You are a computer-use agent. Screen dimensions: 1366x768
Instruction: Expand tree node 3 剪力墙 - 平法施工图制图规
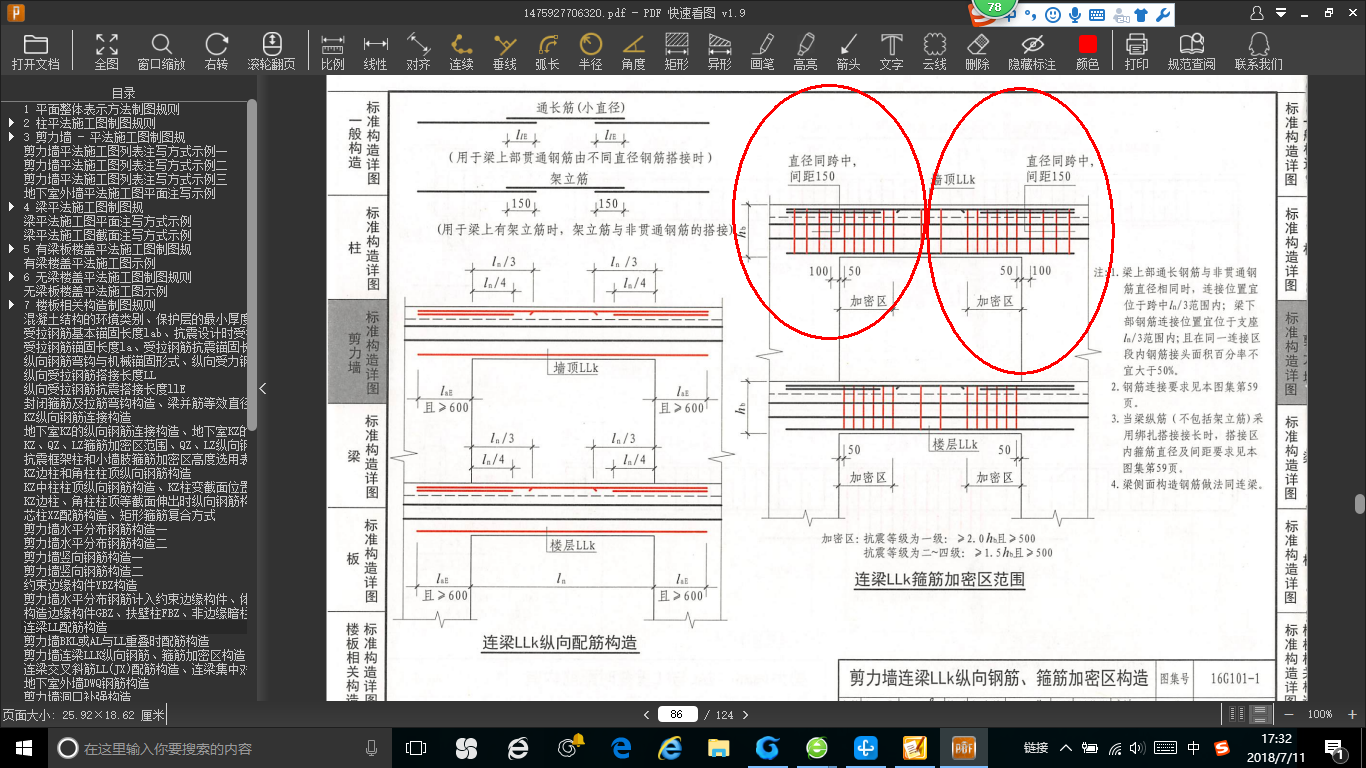pyautogui.click(x=11, y=137)
